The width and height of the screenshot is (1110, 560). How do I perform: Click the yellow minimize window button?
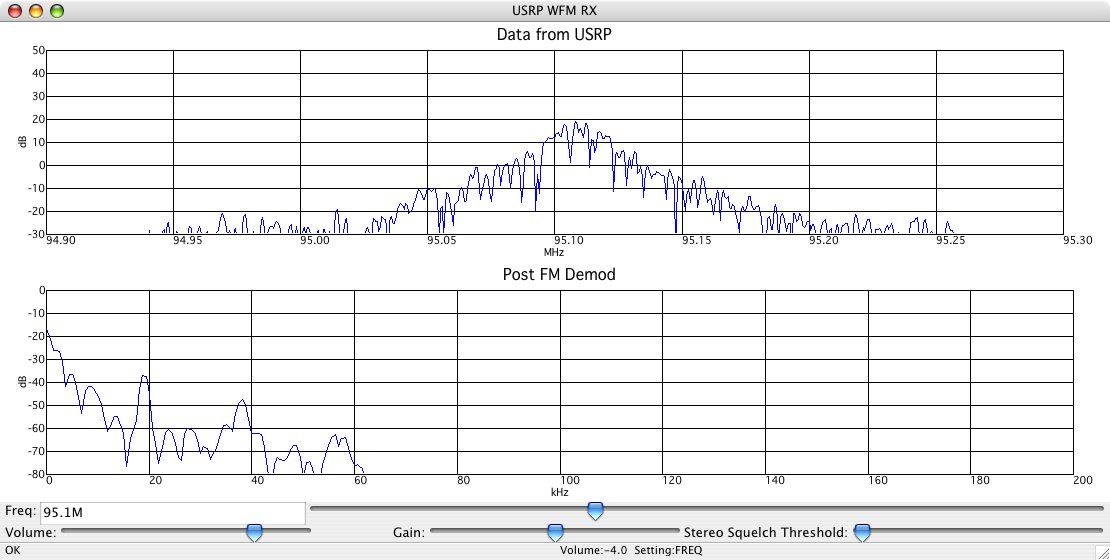pyautogui.click(x=35, y=11)
